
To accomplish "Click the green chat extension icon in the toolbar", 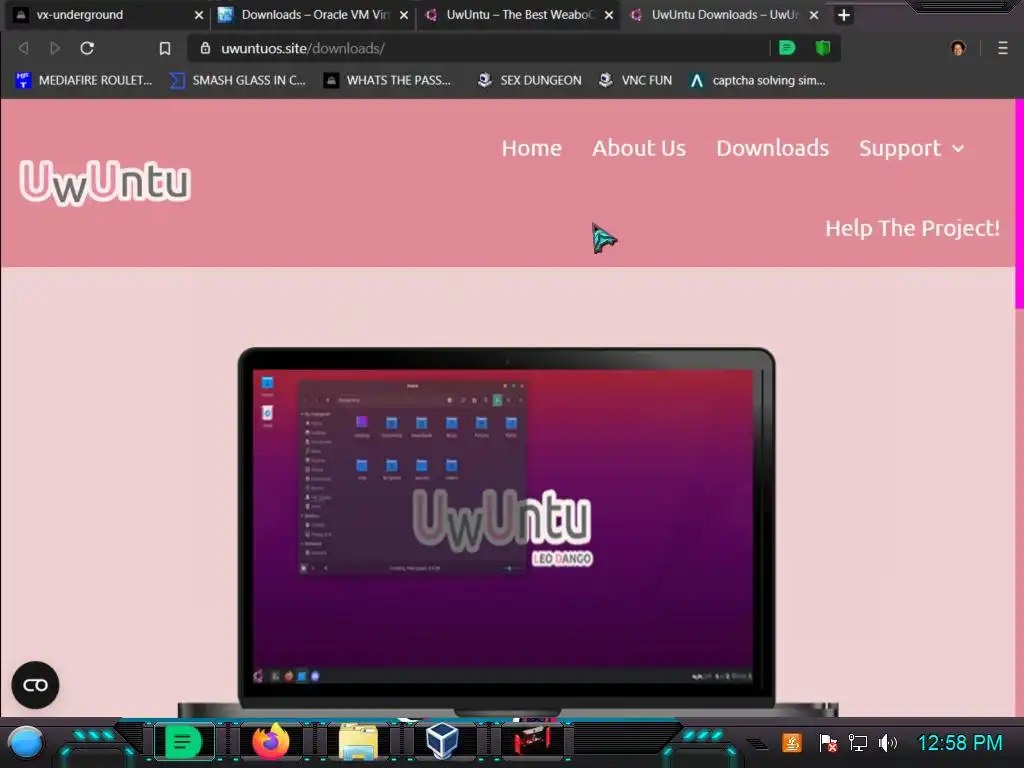I will pos(787,48).
